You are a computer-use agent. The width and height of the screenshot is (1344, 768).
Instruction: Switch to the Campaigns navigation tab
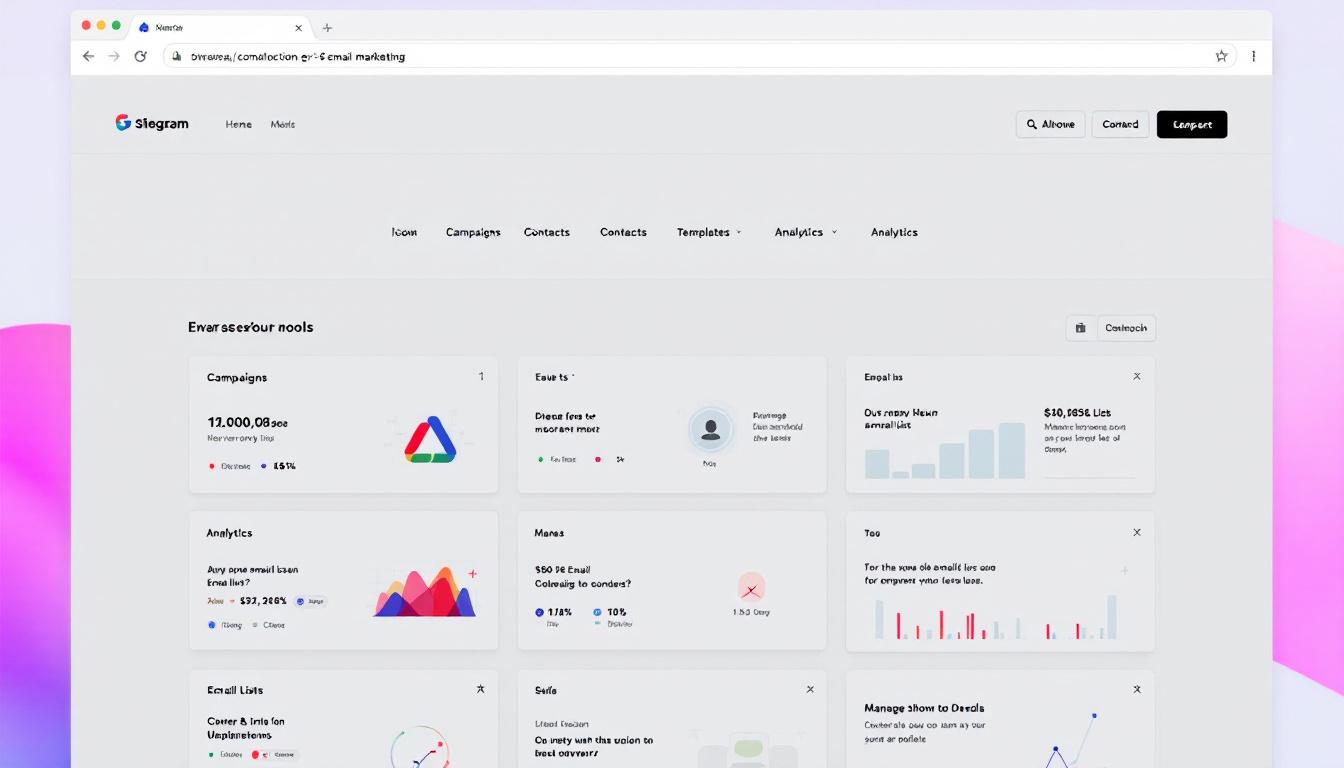(x=472, y=231)
